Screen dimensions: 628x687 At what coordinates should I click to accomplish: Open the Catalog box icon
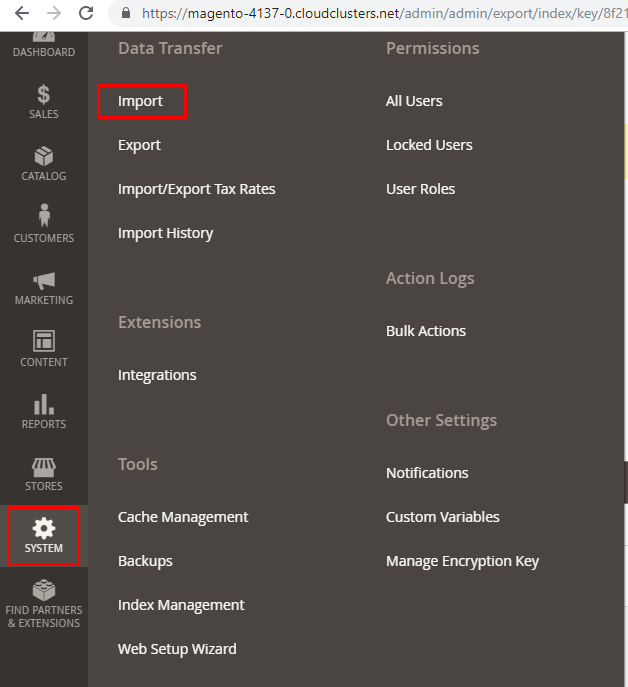coord(44,157)
